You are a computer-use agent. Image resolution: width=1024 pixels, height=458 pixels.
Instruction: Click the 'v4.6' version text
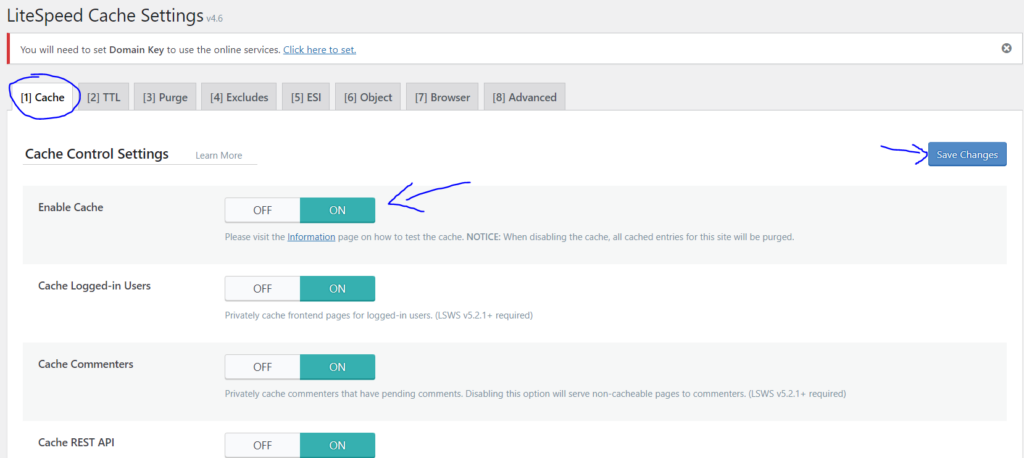coord(215,19)
